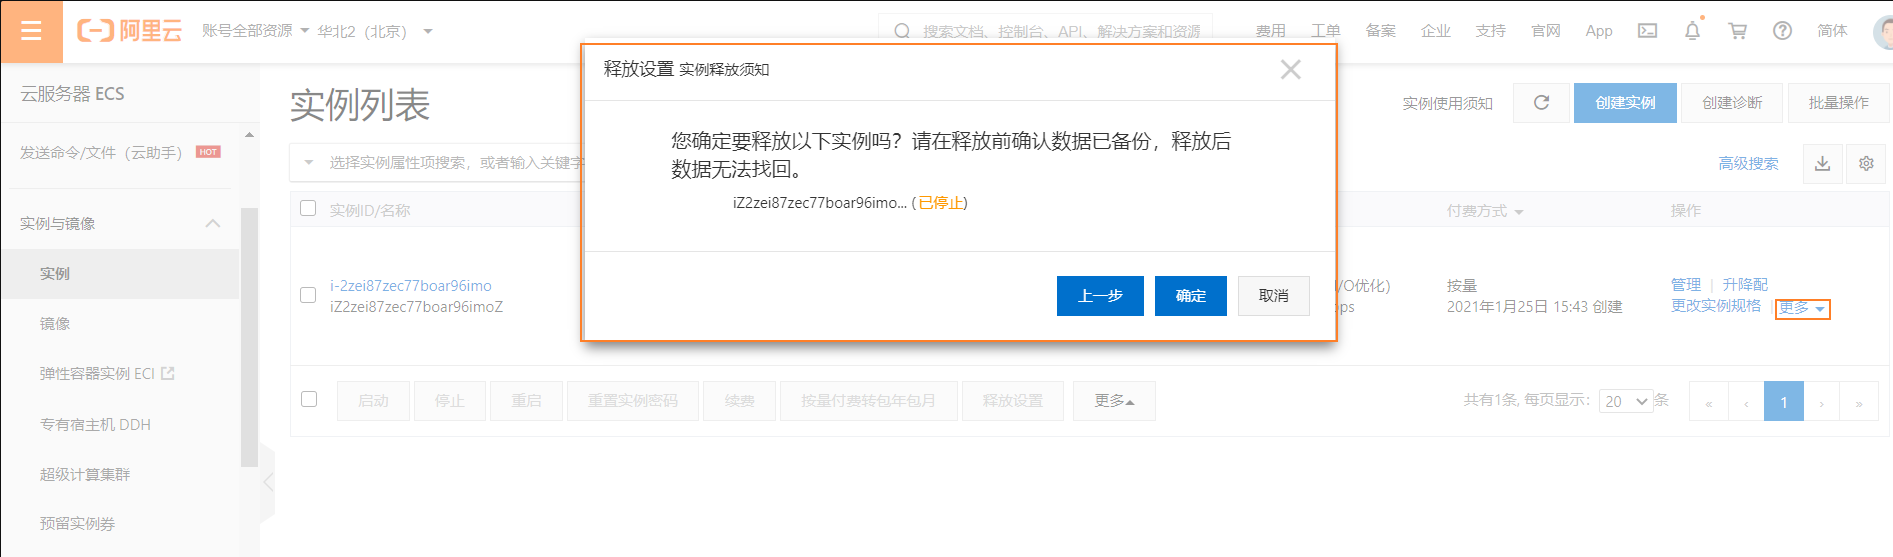Open 工单 top menu
Screen dimensions: 1893x557
pyautogui.click(x=1325, y=31)
